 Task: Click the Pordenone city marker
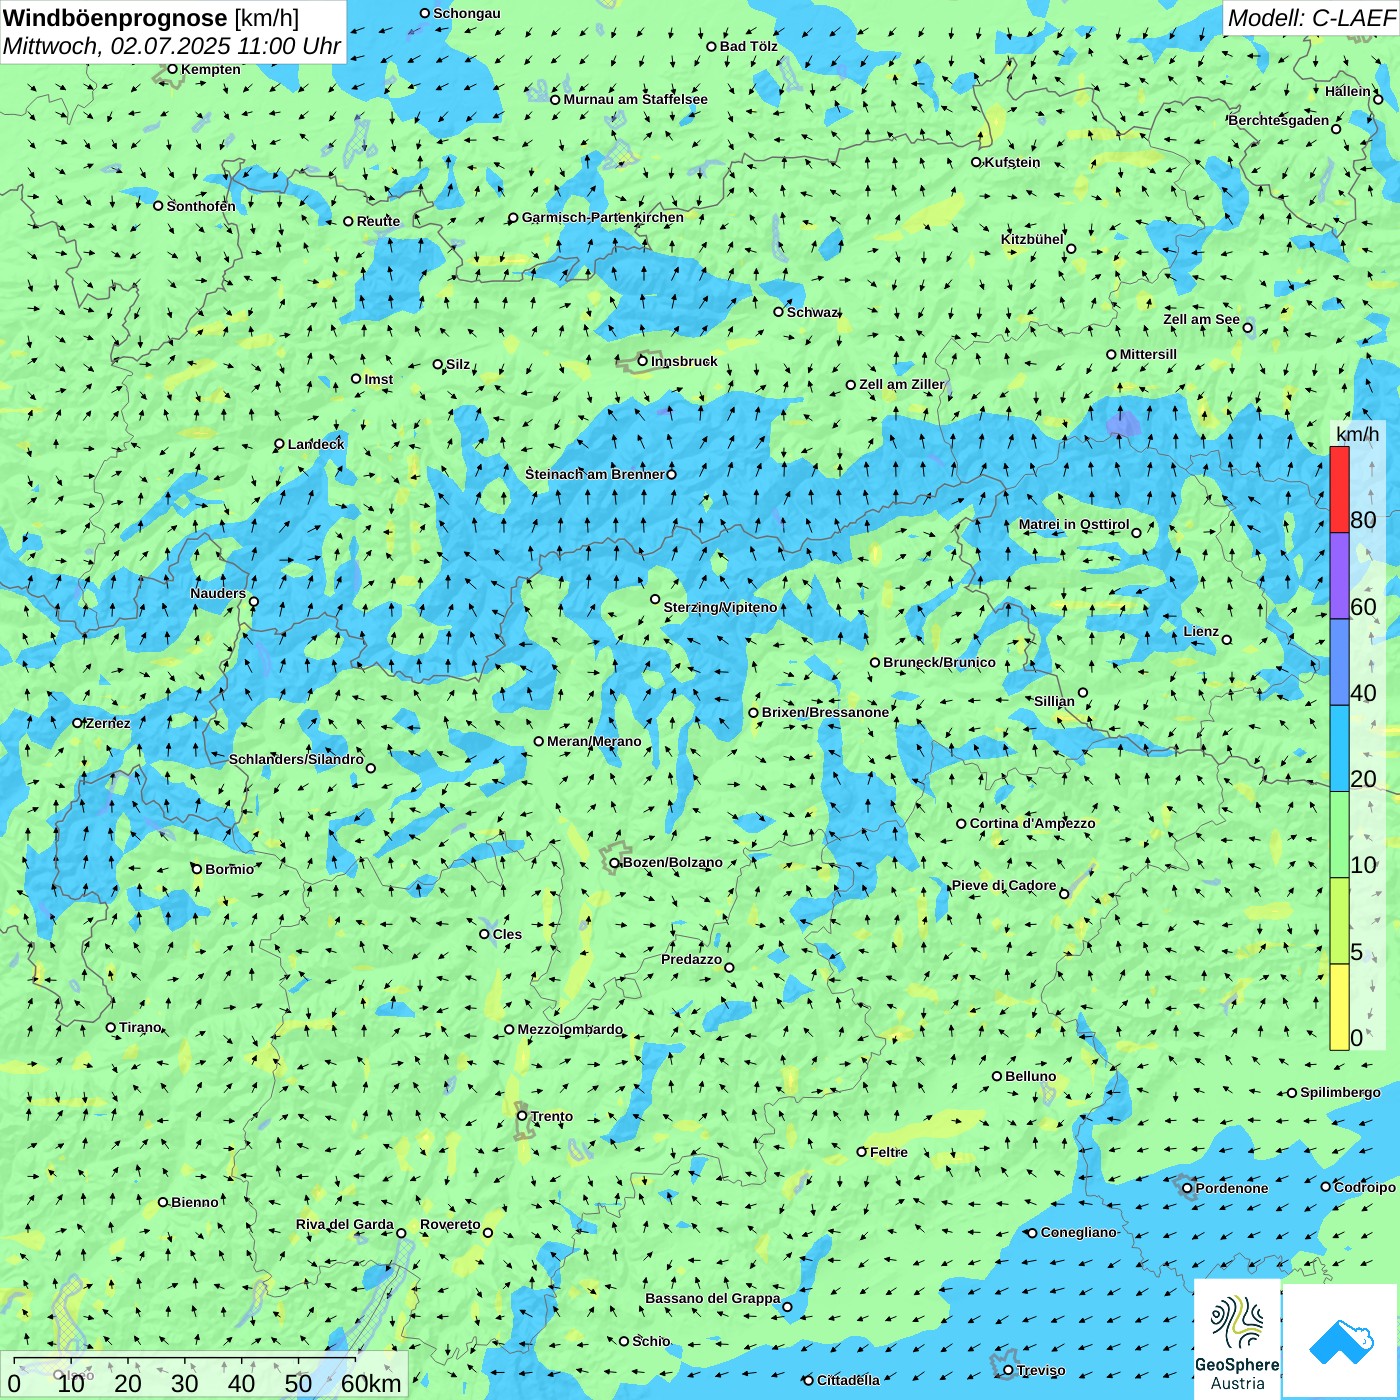[x=1187, y=1189]
